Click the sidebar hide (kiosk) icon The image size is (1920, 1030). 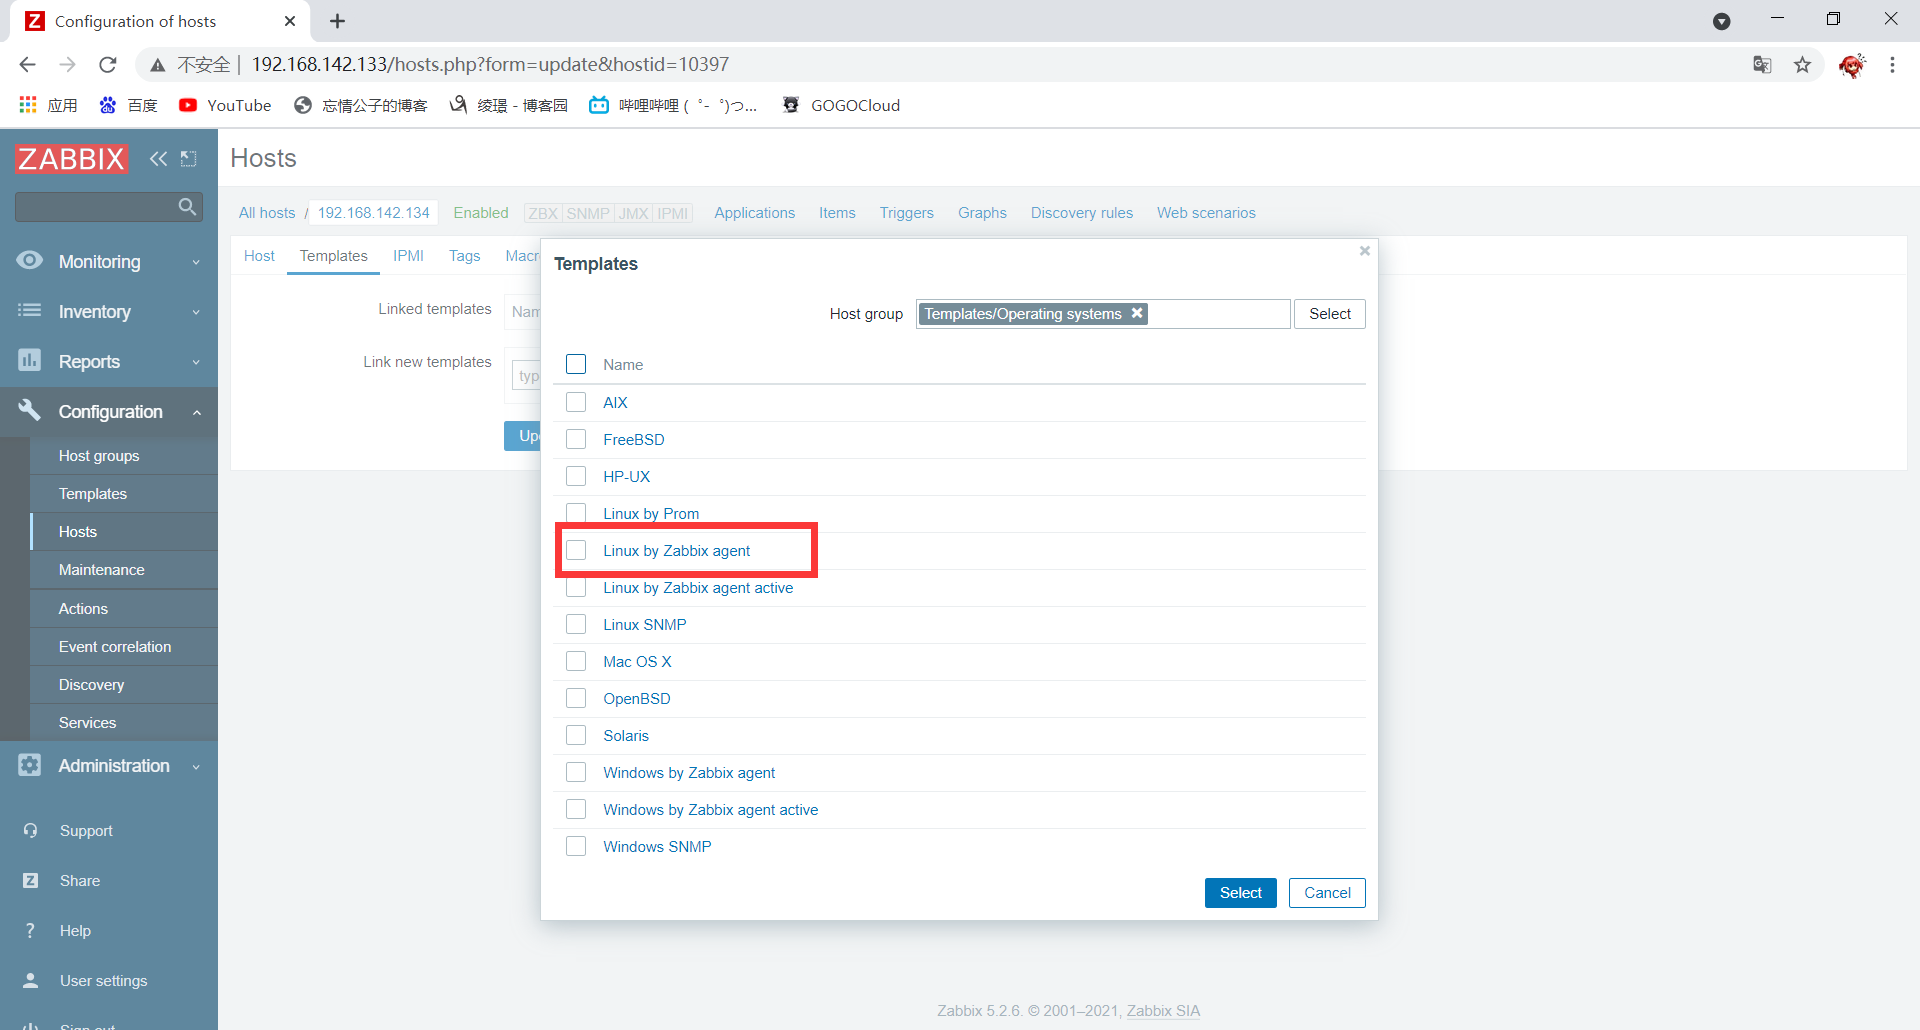point(188,158)
